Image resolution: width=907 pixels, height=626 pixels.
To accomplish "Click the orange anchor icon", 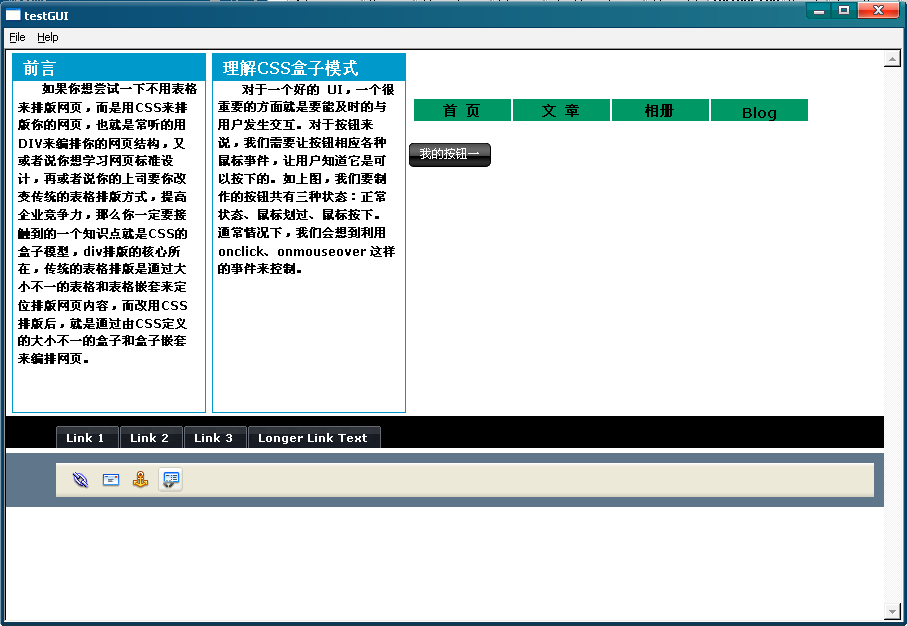I will click(x=141, y=480).
